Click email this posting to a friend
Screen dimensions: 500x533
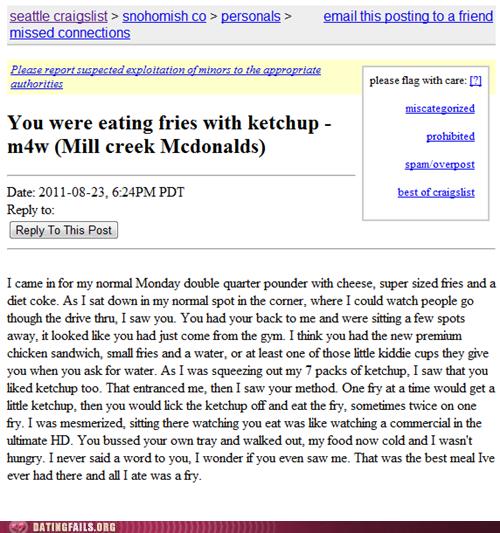click(408, 16)
